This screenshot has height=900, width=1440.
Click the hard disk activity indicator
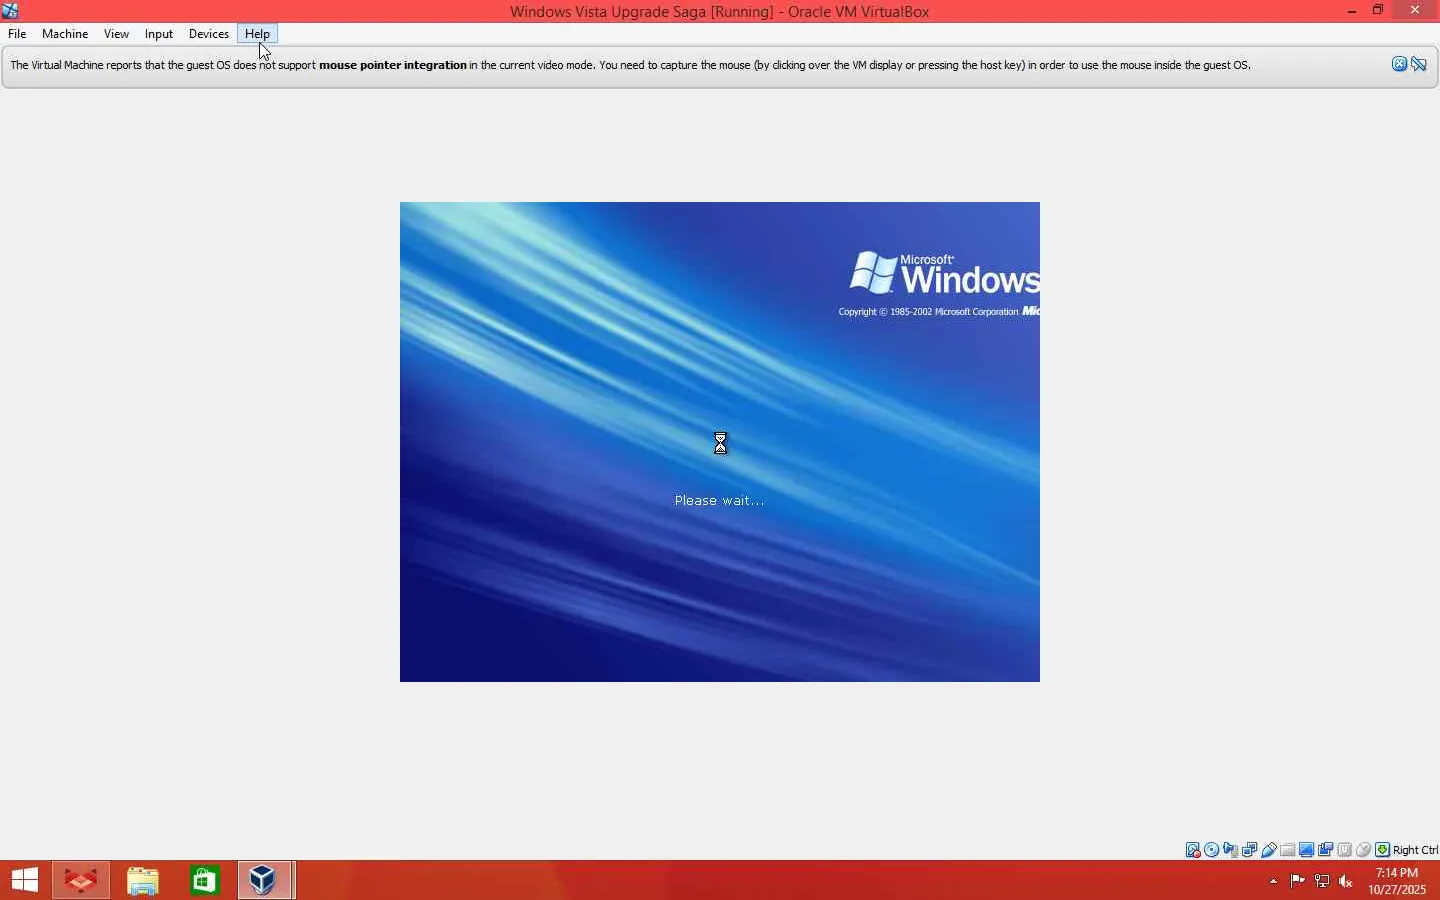[x=1193, y=850]
